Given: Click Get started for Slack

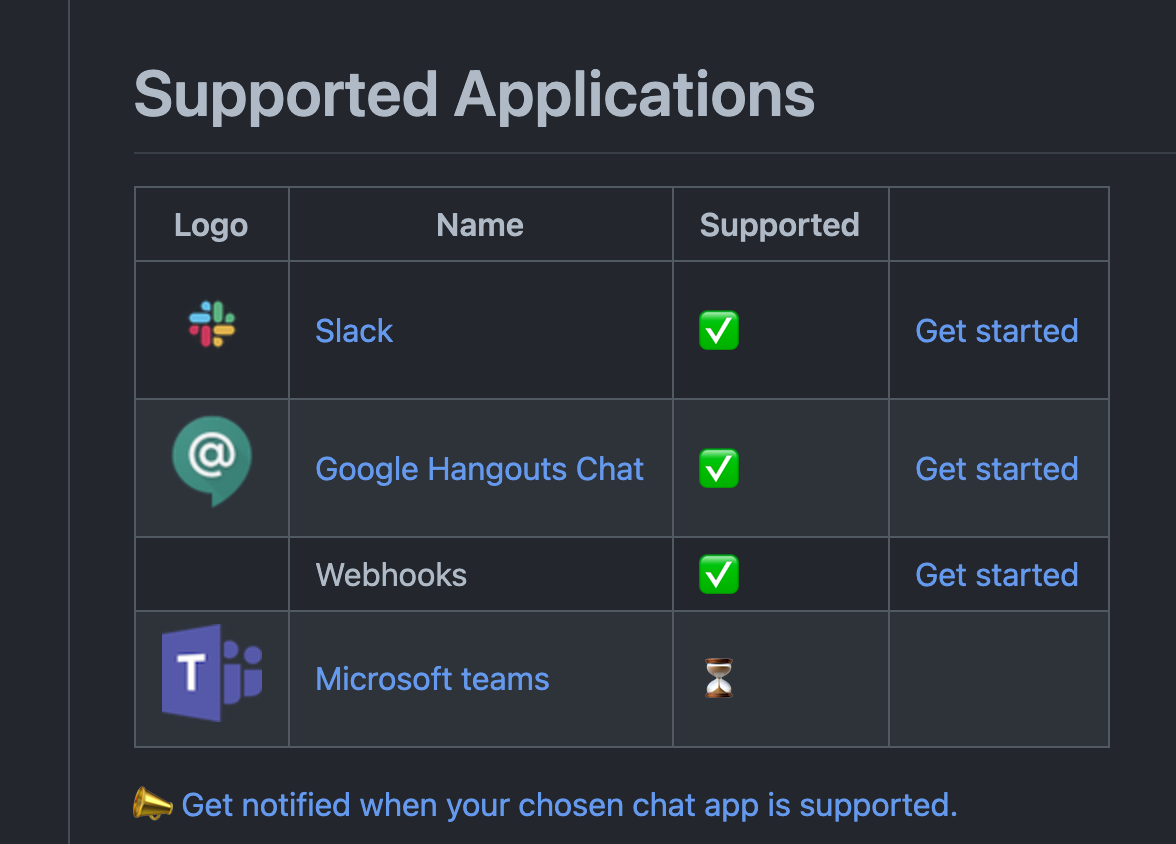Looking at the screenshot, I should tap(997, 331).
